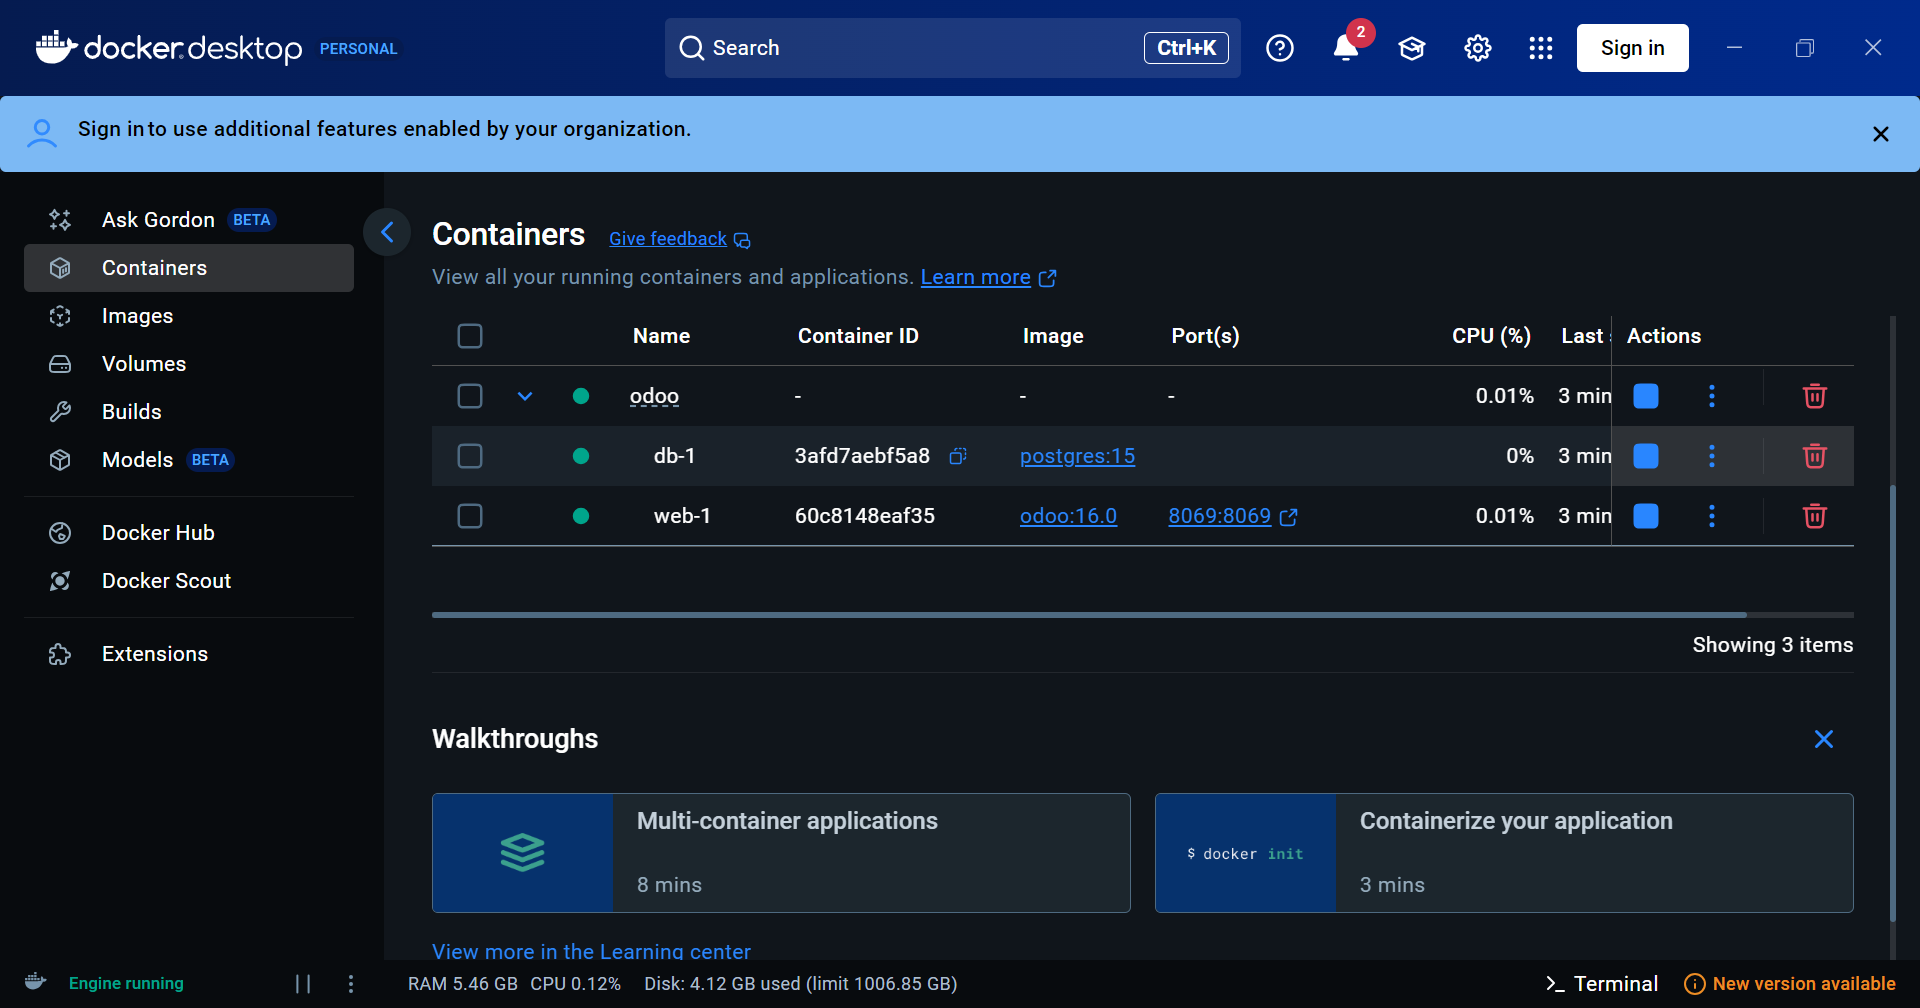Screen dimensions: 1920x1008
Task: Click the Docker Desktop logo
Action: point(168,48)
